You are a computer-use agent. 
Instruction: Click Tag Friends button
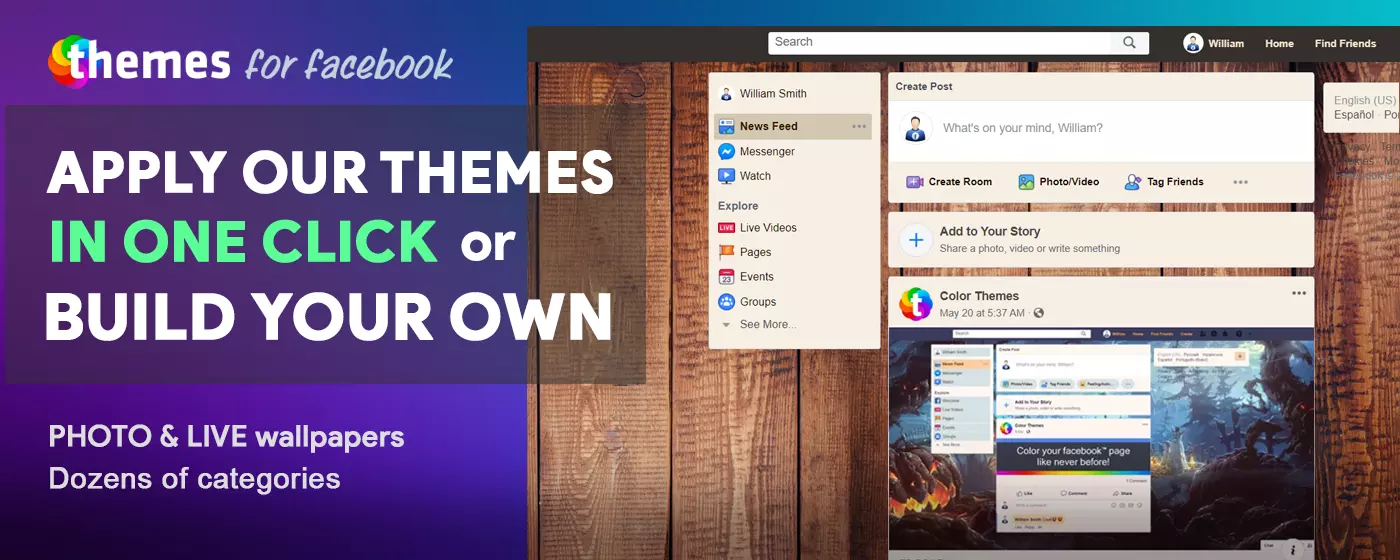(1164, 182)
